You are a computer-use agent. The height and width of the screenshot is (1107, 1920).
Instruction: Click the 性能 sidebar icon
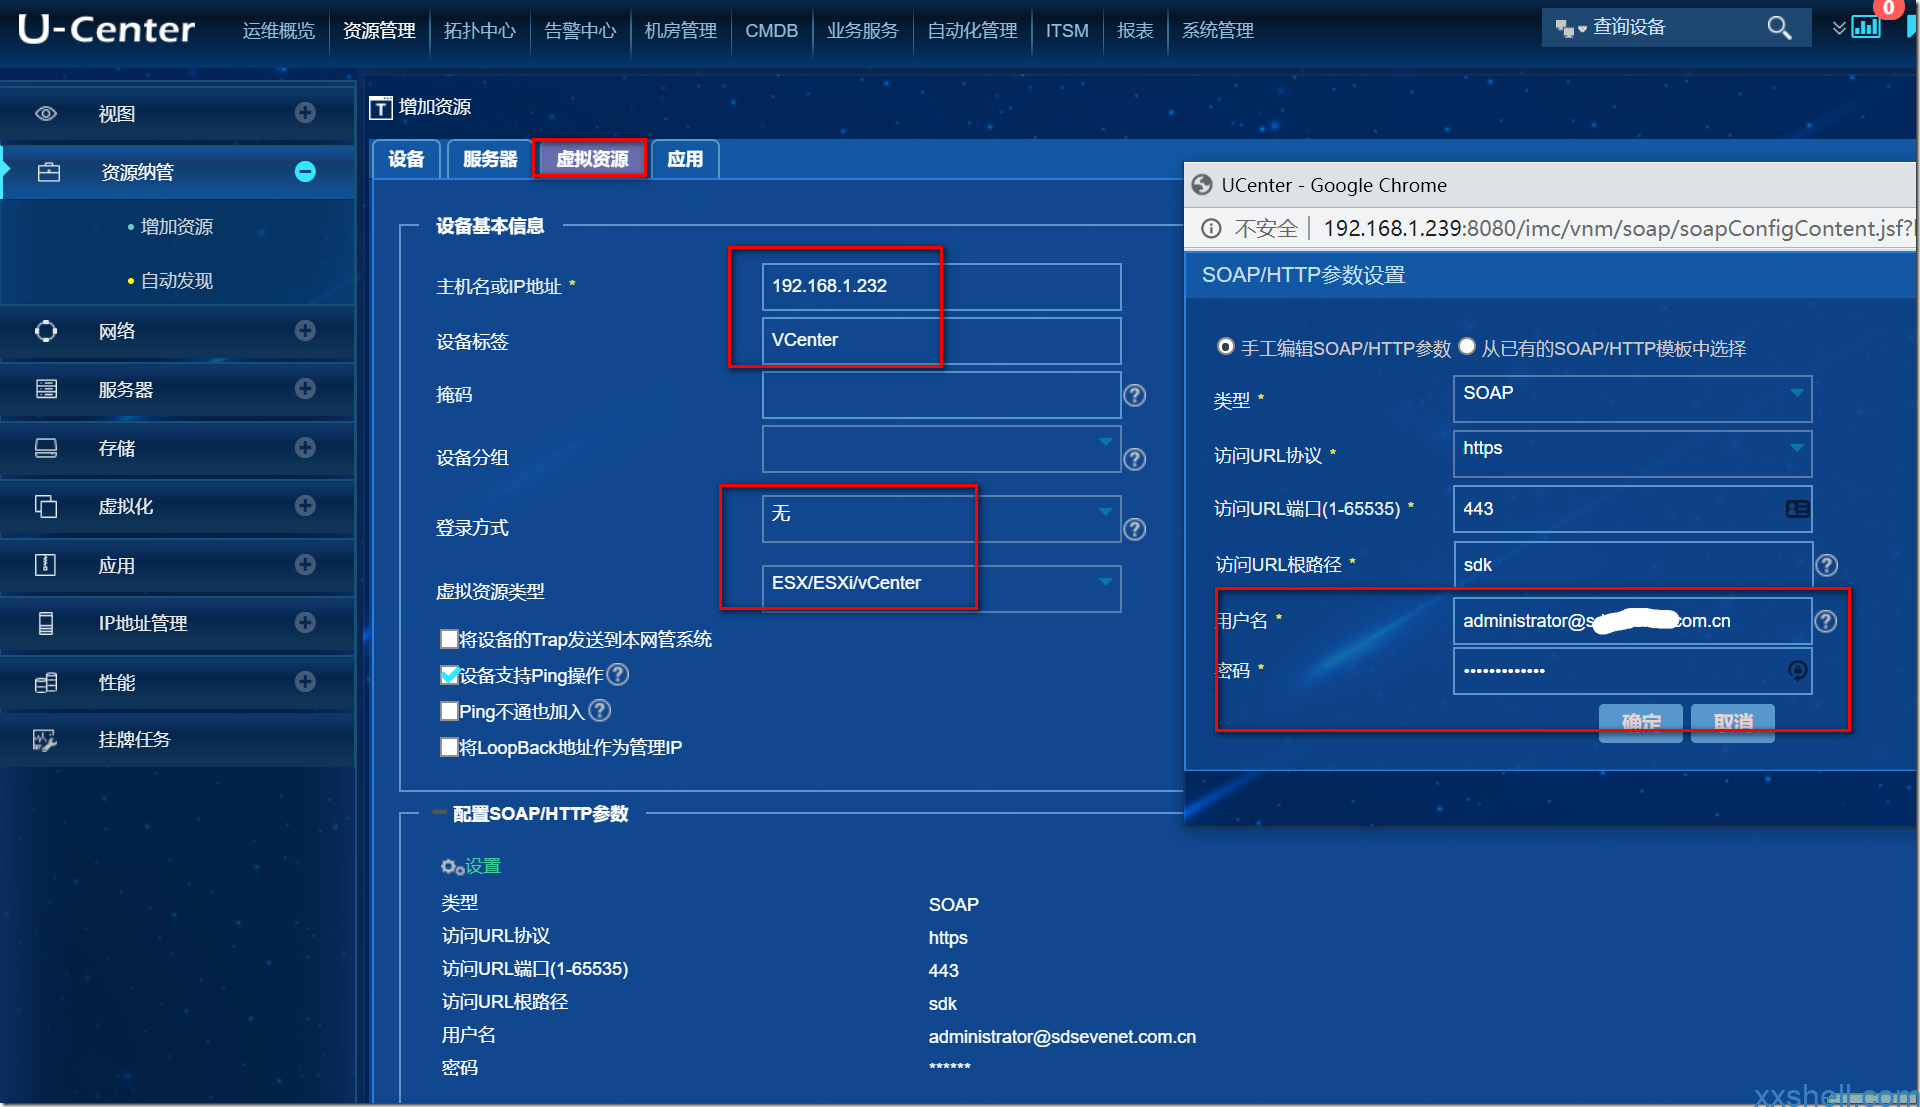tap(46, 682)
